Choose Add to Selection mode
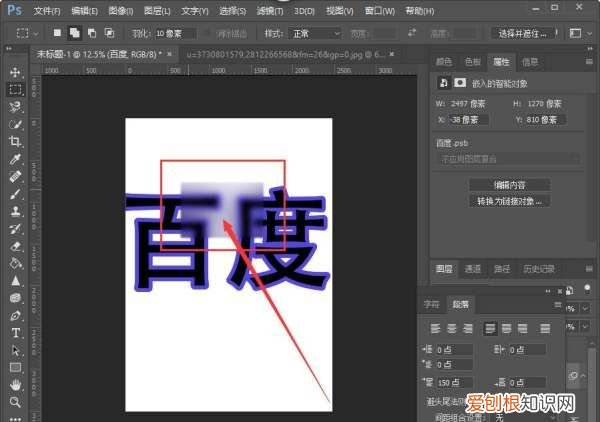Image resolution: width=600 pixels, height=422 pixels. click(75, 33)
